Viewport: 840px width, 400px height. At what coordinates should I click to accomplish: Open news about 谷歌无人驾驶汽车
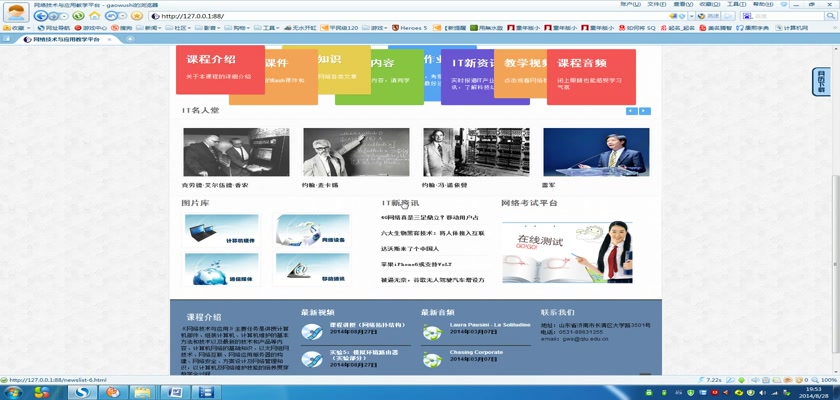pyautogui.click(x=433, y=280)
